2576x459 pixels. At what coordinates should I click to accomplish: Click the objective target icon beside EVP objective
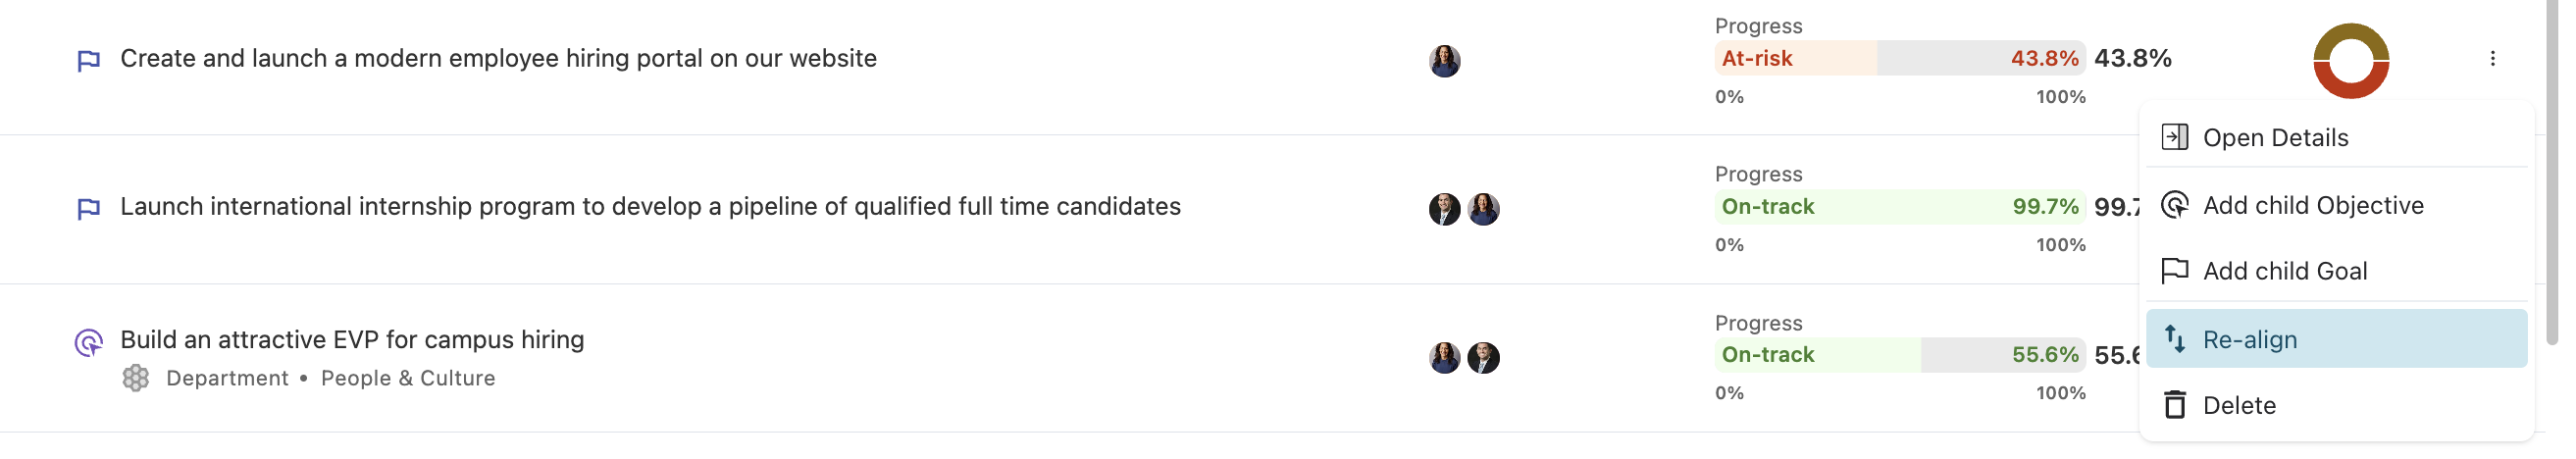click(88, 343)
